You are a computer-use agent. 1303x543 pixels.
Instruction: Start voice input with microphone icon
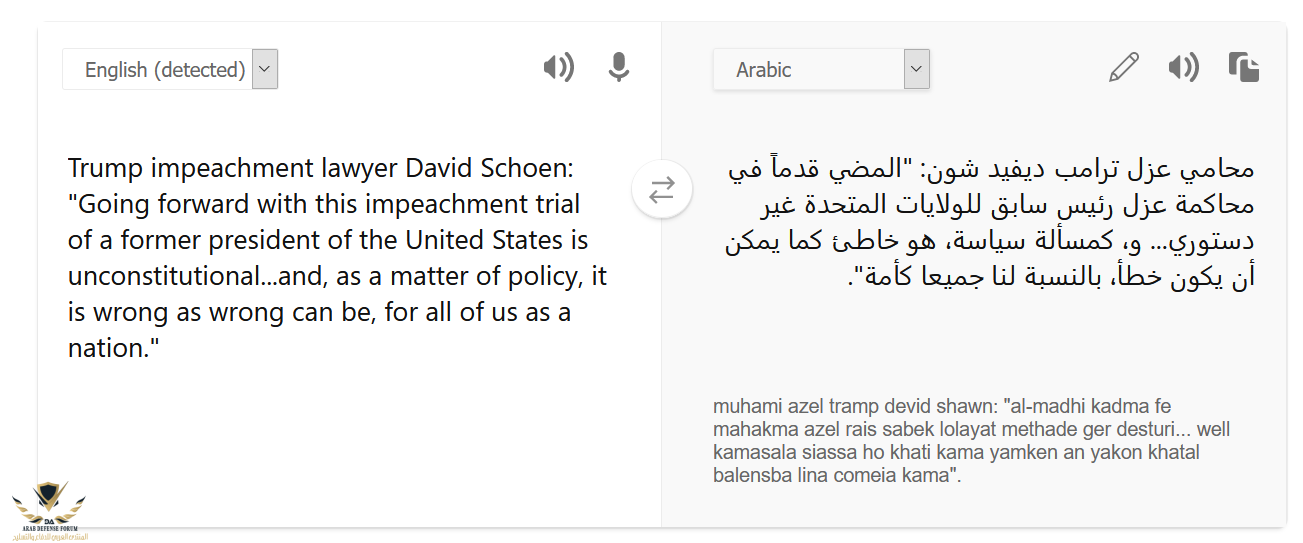(619, 68)
